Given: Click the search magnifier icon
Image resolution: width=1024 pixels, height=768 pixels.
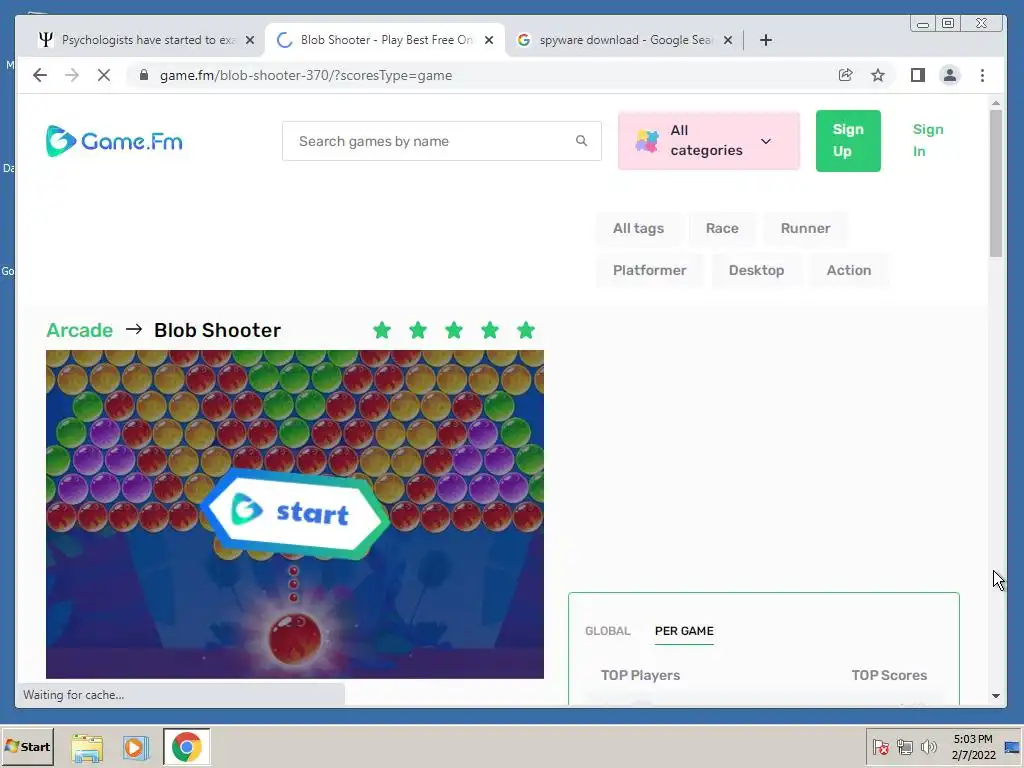Looking at the screenshot, I should point(581,140).
